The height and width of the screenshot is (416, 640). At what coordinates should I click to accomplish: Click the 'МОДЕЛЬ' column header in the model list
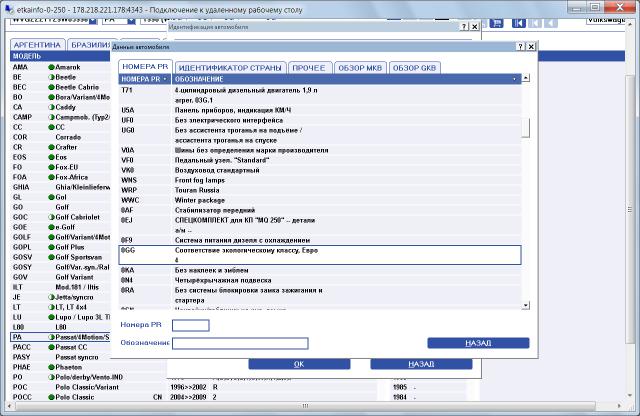coord(60,56)
